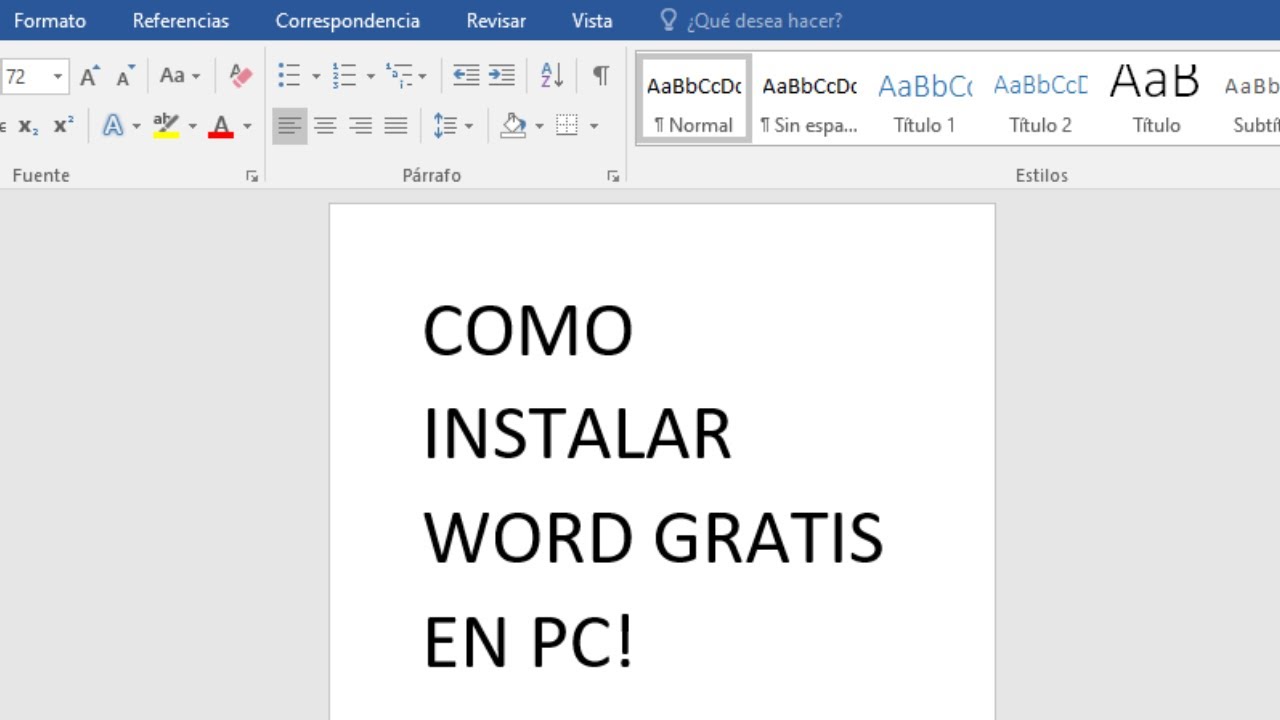Start a numbered list

click(344, 76)
